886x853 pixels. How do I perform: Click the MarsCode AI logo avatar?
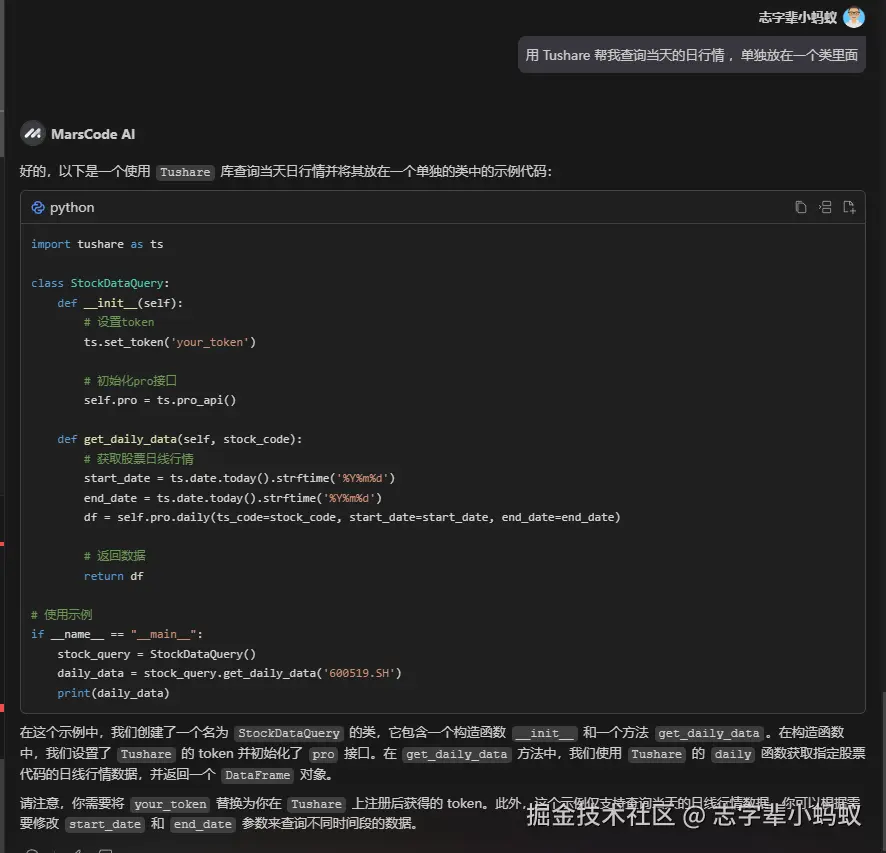coord(32,134)
